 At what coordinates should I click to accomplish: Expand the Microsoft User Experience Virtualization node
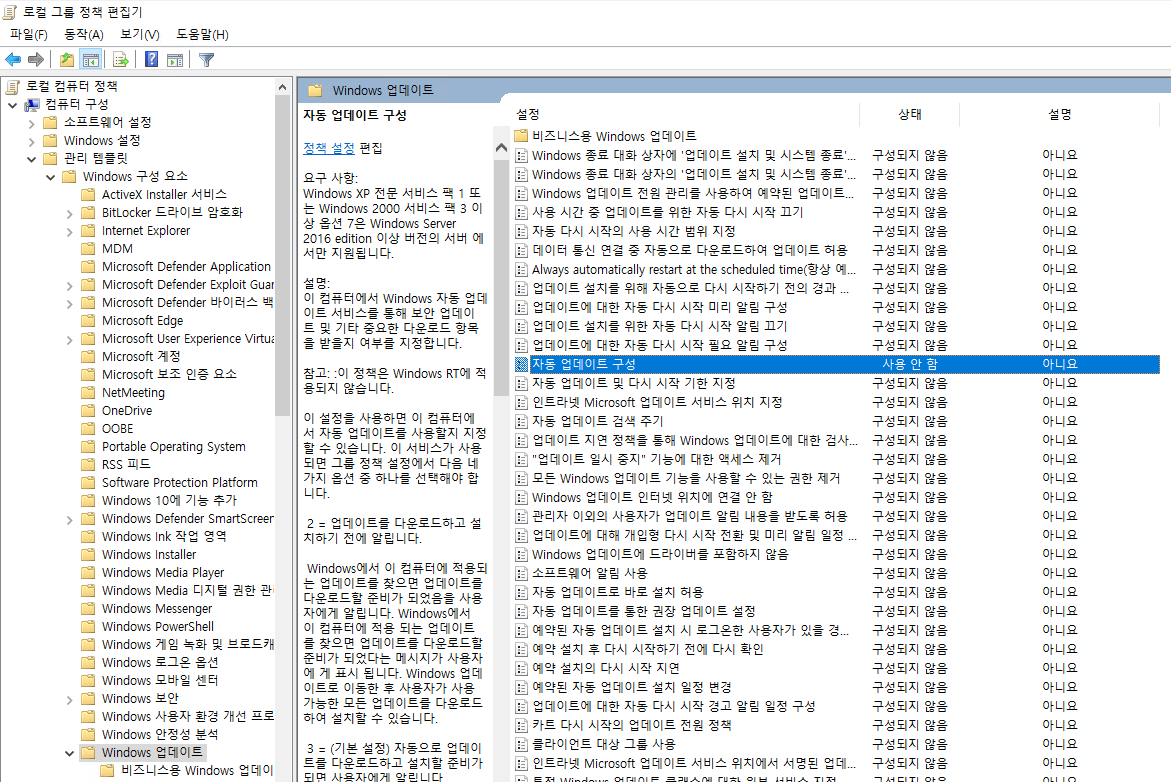click(x=69, y=340)
